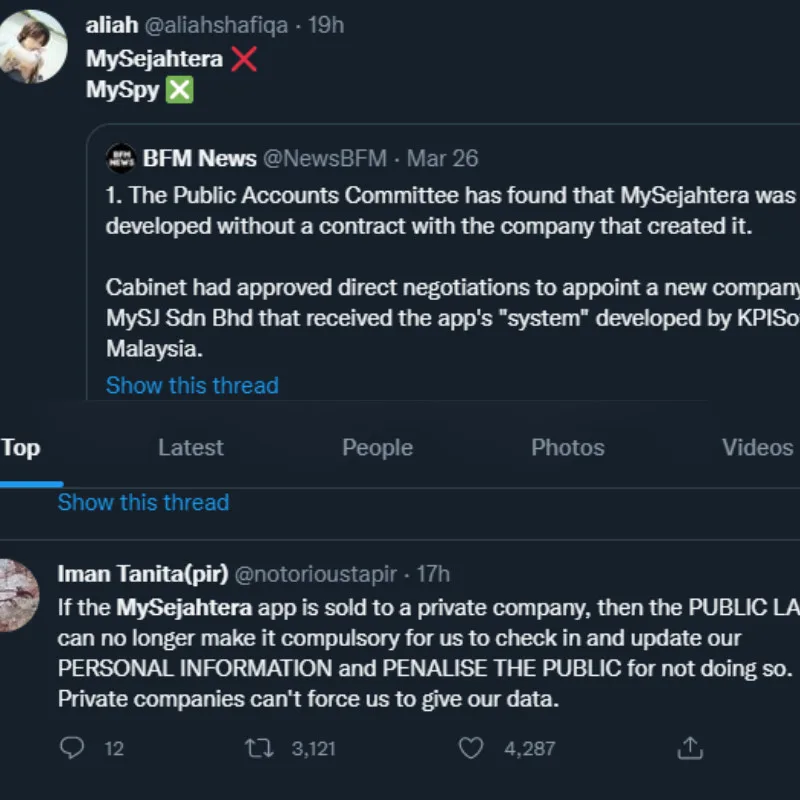This screenshot has width=800, height=800.
Task: Open Iman Tanita's profile avatar
Action: tap(18, 597)
